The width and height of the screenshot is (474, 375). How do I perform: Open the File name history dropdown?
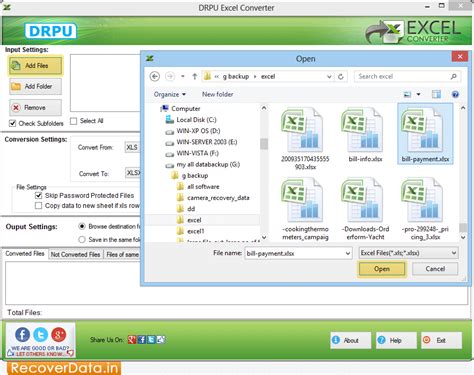click(x=348, y=254)
